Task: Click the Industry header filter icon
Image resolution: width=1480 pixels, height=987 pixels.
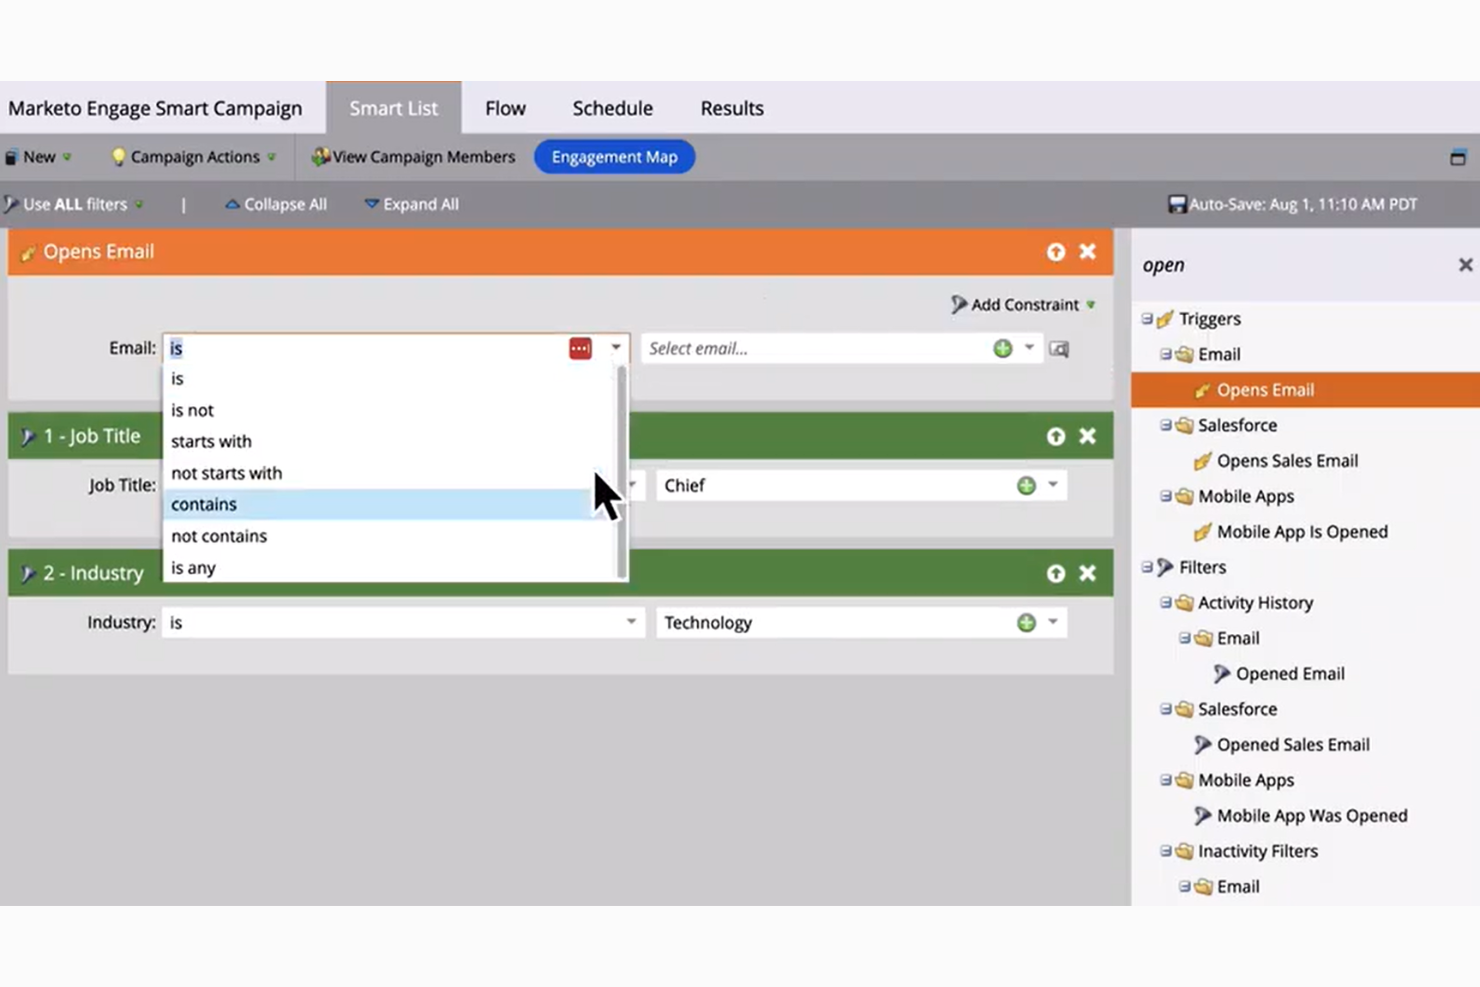Action: pyautogui.click(x=28, y=574)
